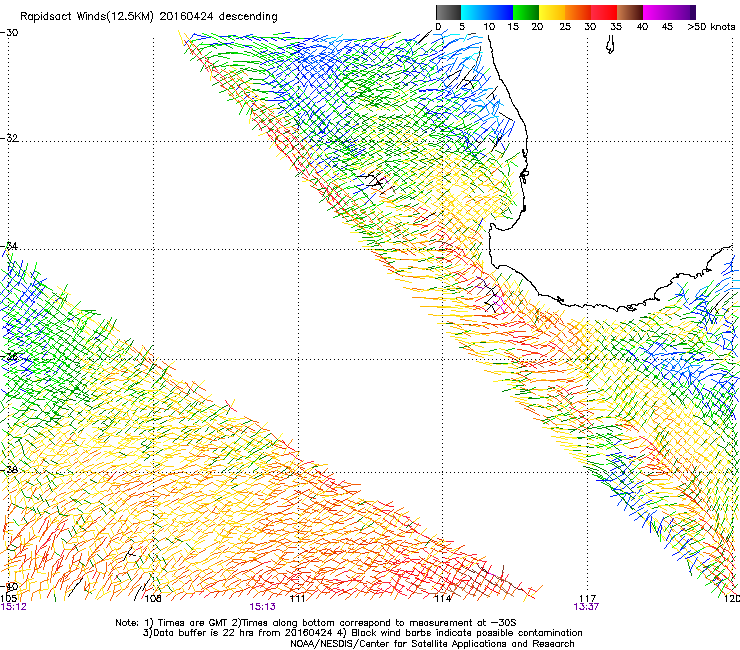Click the green 15-20 knots legend swatch

tap(526, 12)
